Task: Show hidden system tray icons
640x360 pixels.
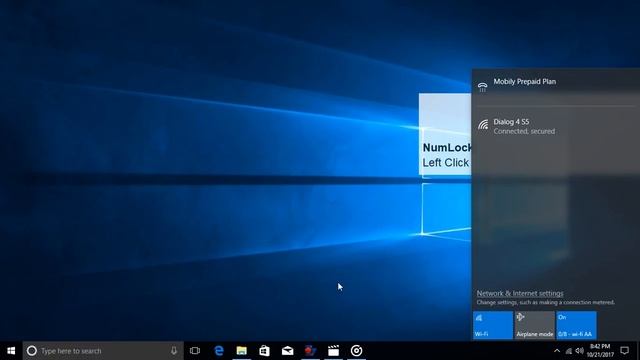Action: (557, 351)
